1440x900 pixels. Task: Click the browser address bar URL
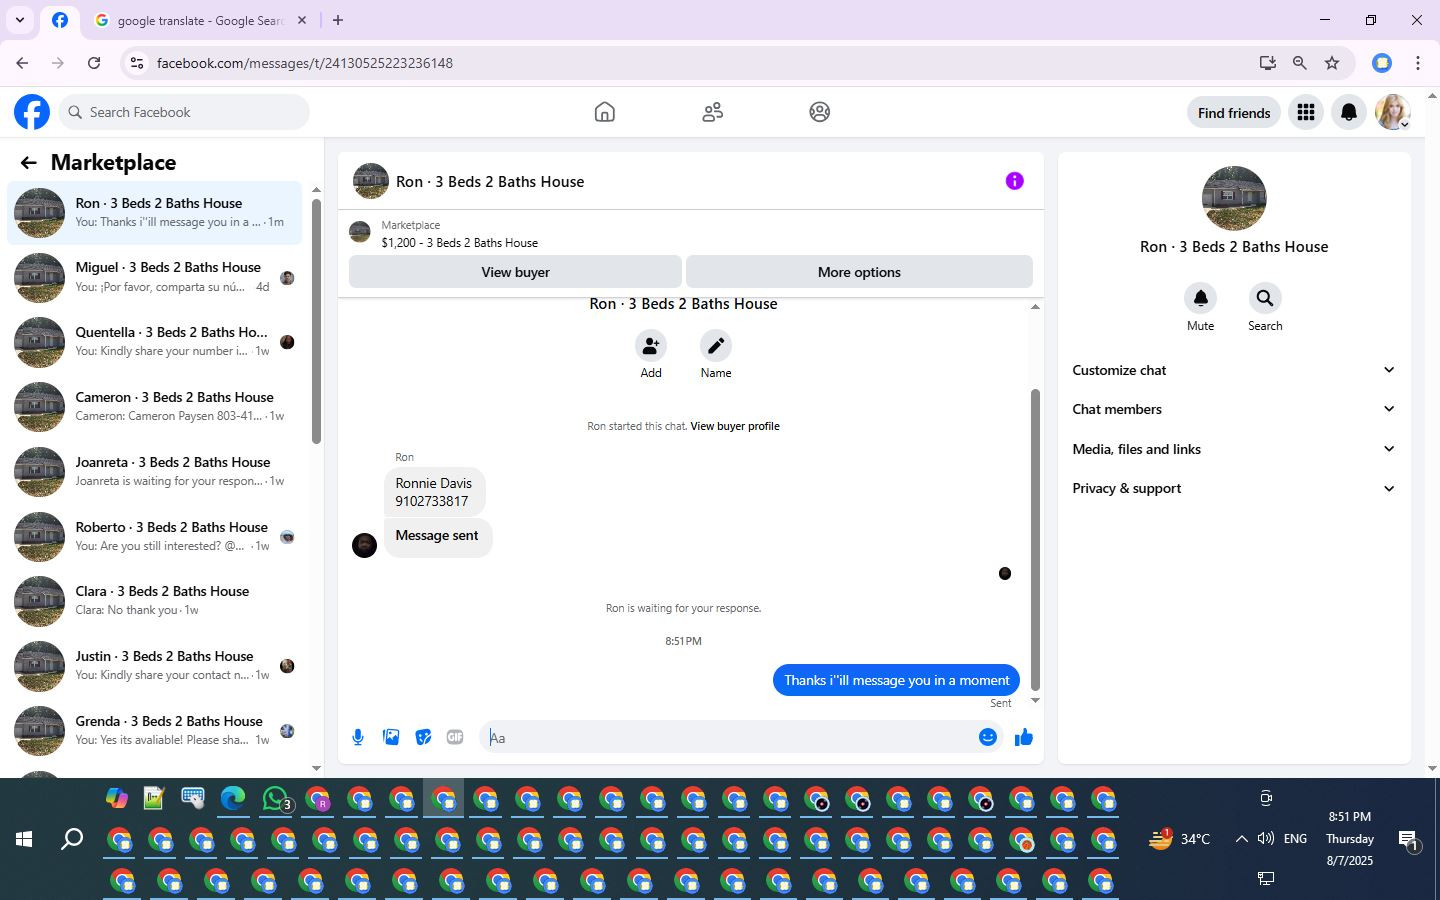click(x=305, y=63)
